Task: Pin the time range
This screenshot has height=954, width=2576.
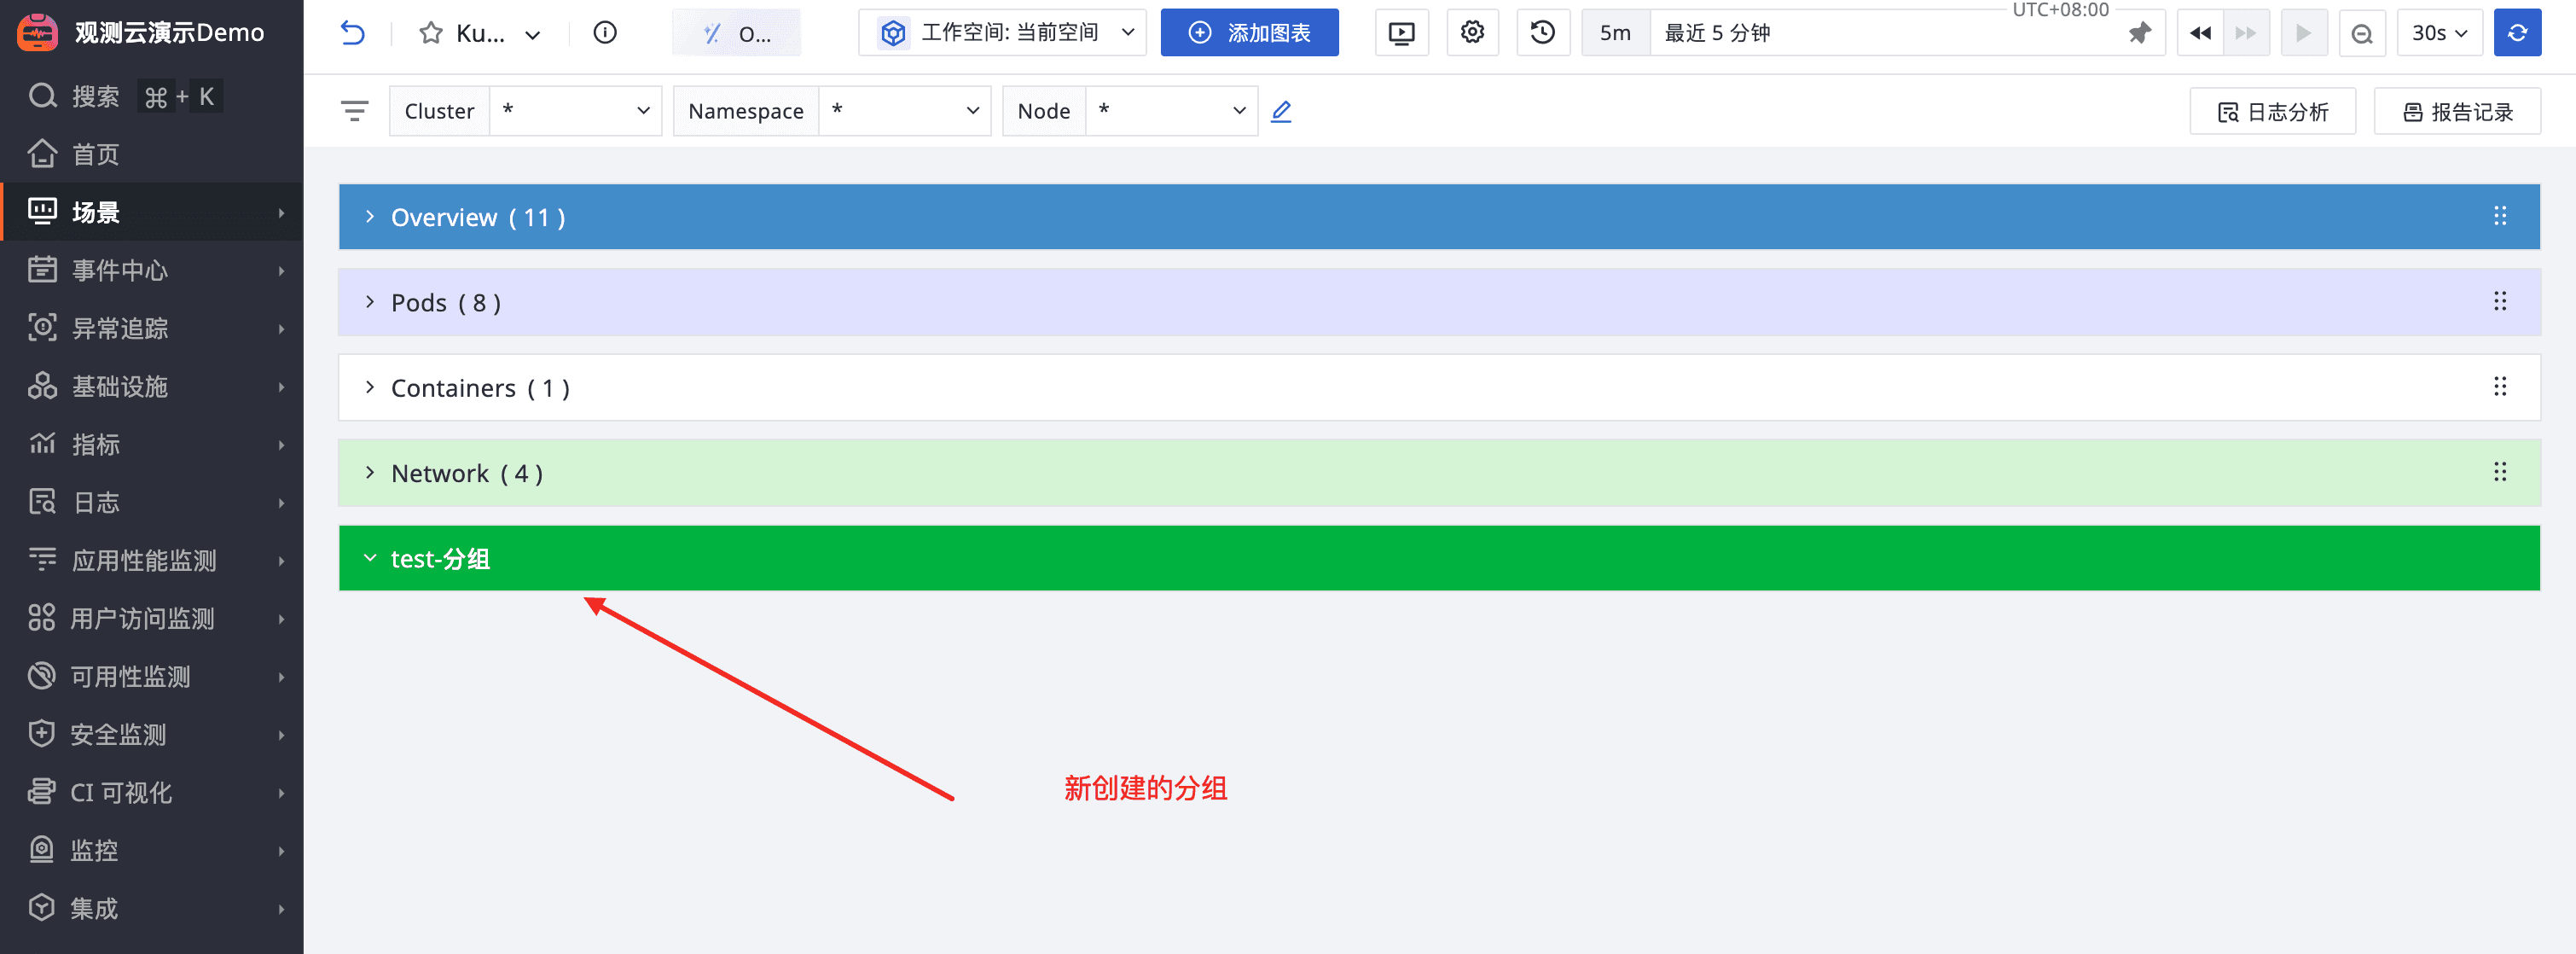Action: tap(2139, 33)
